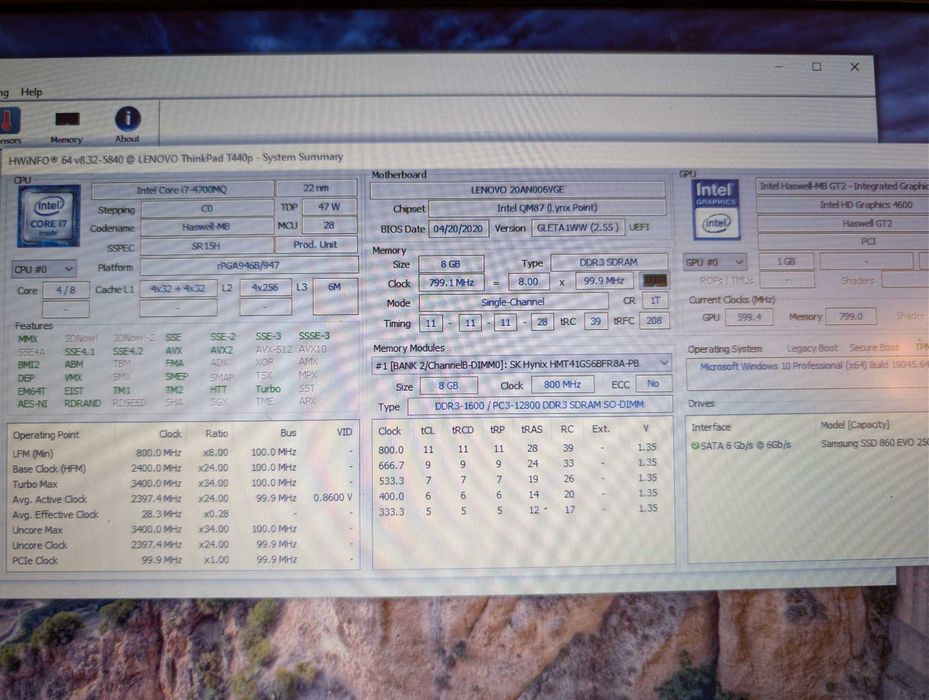Click the 799.1 MHz memory clock field
The width and height of the screenshot is (929, 700).
pyautogui.click(x=451, y=283)
